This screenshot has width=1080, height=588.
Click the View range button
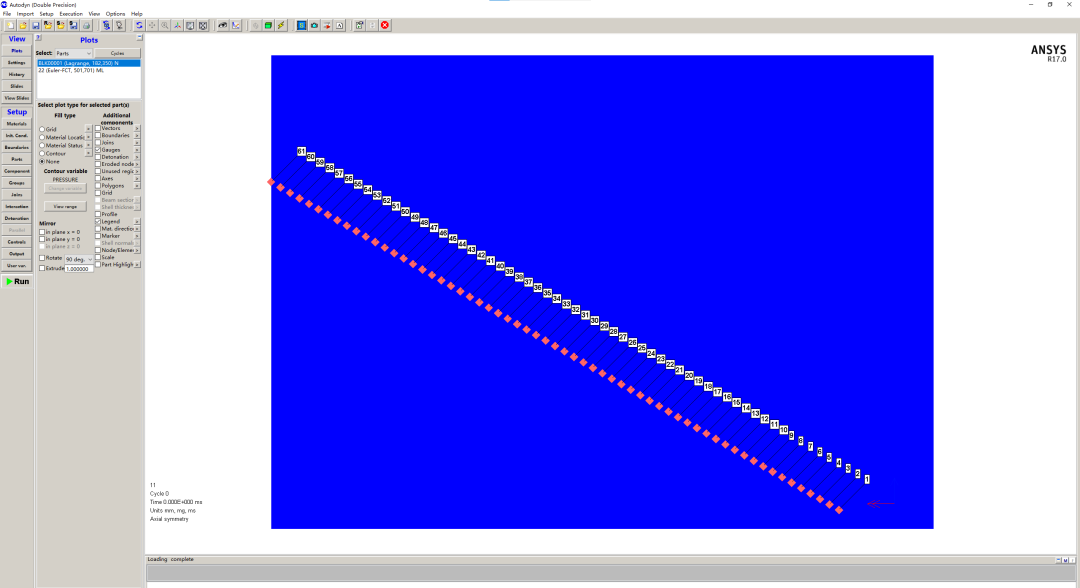65,207
